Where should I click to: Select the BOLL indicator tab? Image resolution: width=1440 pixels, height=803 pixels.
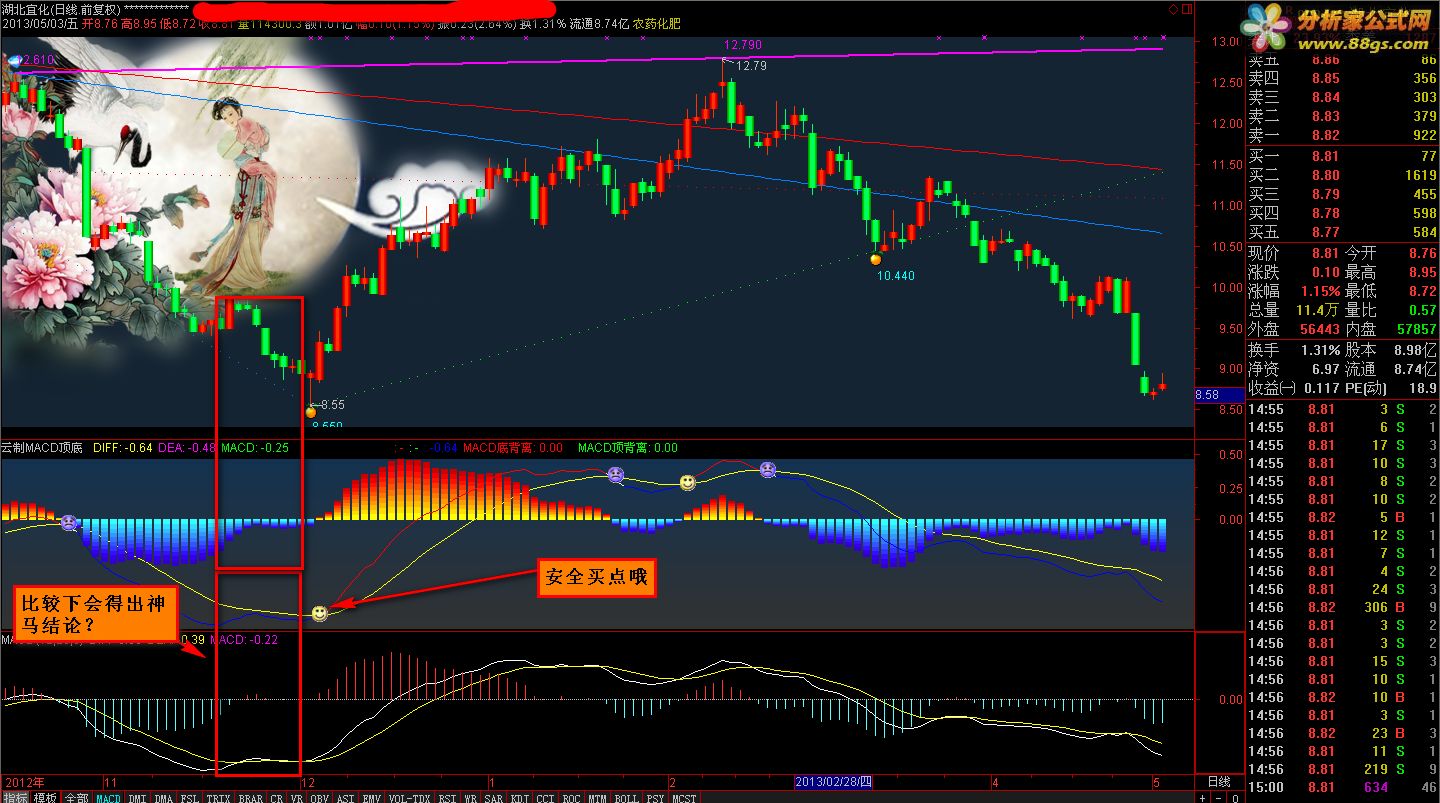626,798
